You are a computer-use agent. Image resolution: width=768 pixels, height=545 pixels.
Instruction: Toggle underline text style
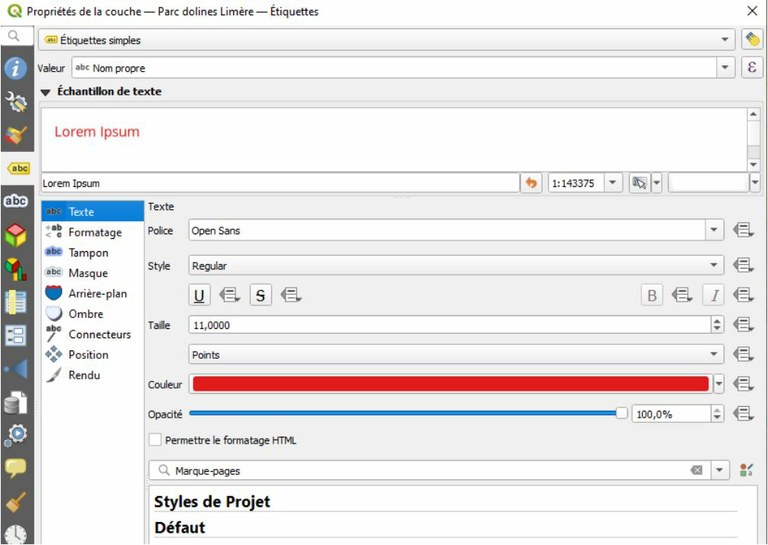click(199, 295)
